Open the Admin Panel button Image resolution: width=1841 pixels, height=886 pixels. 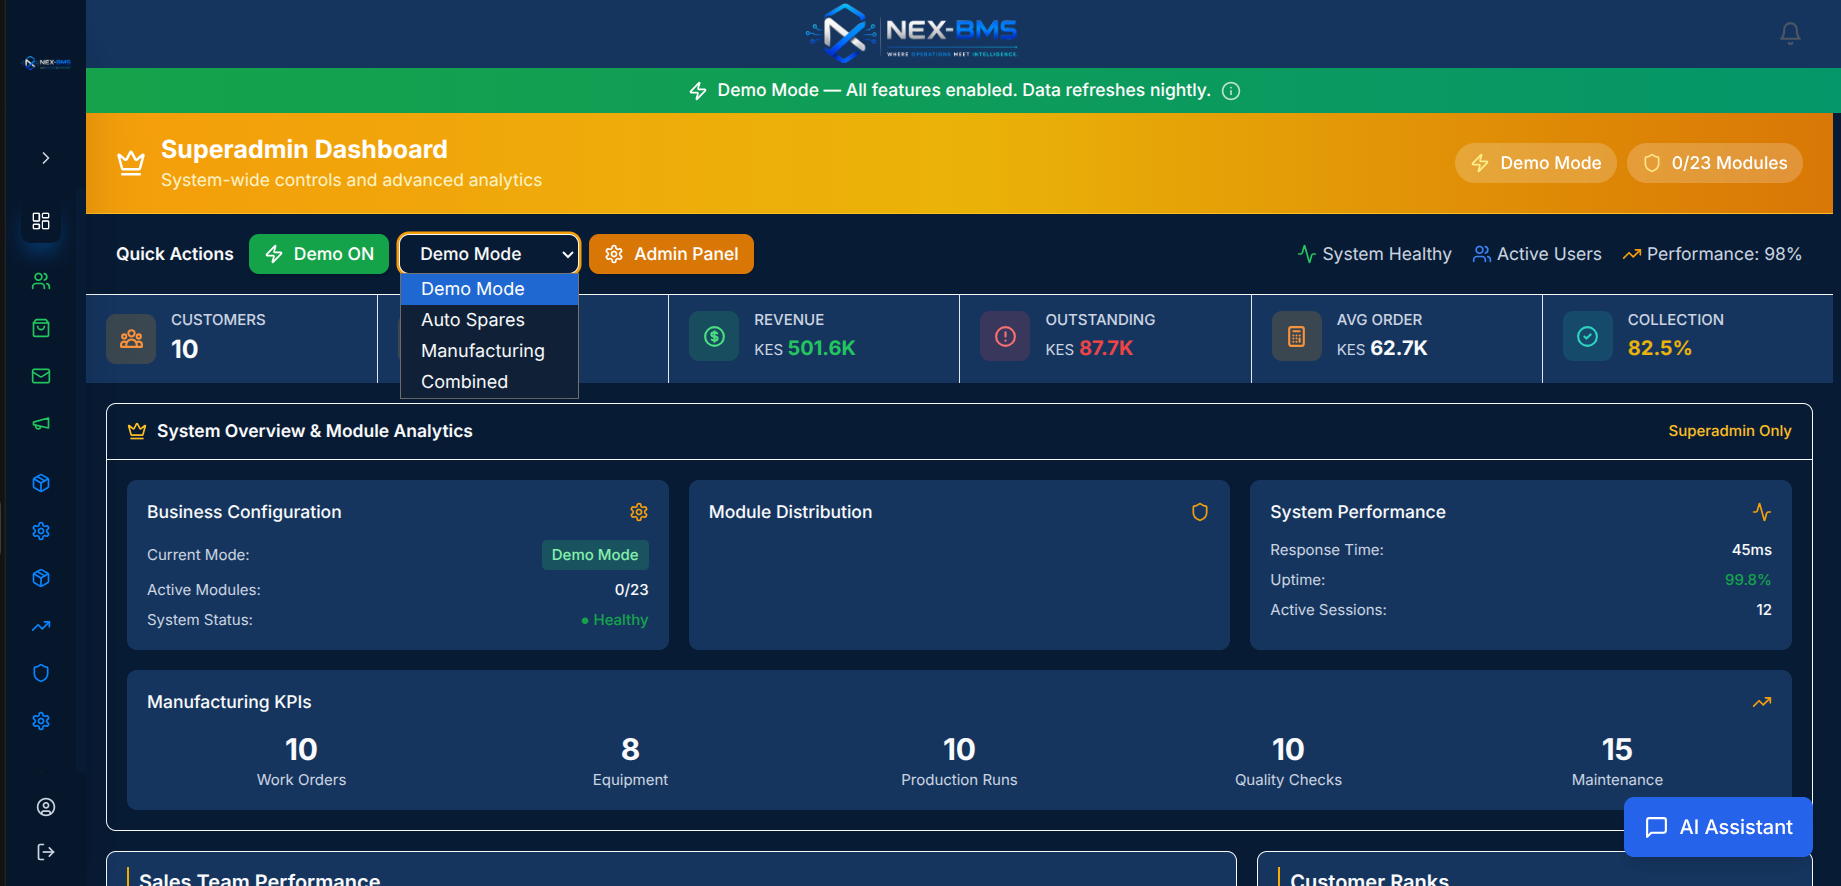671,254
